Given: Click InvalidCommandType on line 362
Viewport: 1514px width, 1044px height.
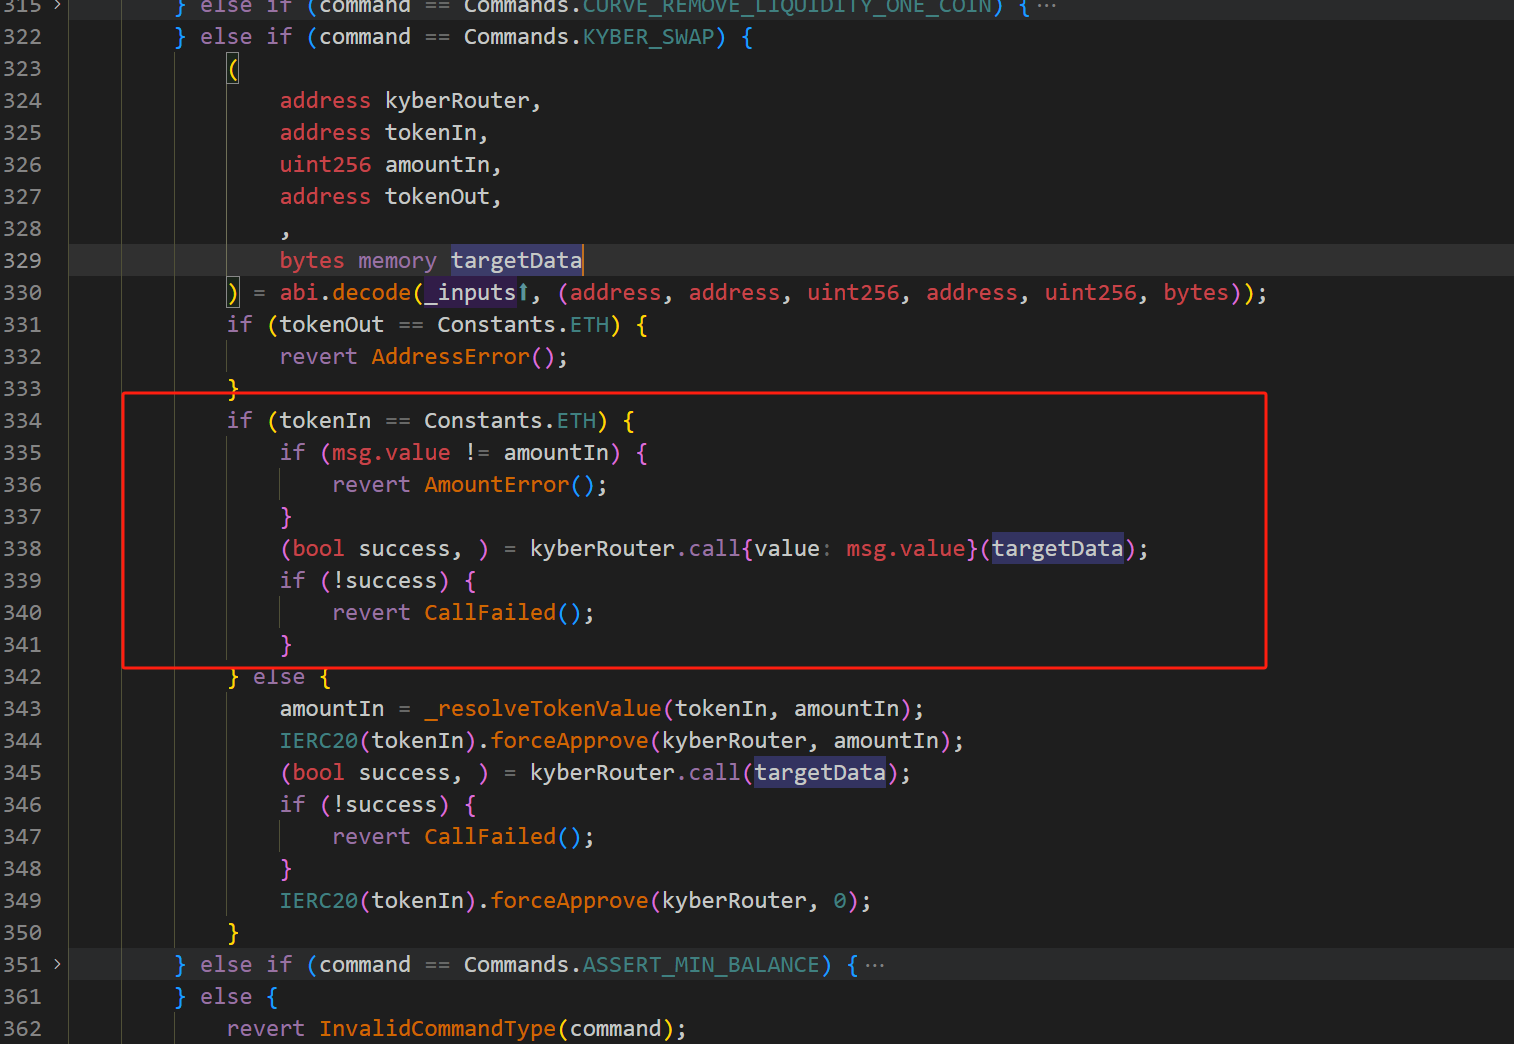Looking at the screenshot, I should click(437, 1029).
